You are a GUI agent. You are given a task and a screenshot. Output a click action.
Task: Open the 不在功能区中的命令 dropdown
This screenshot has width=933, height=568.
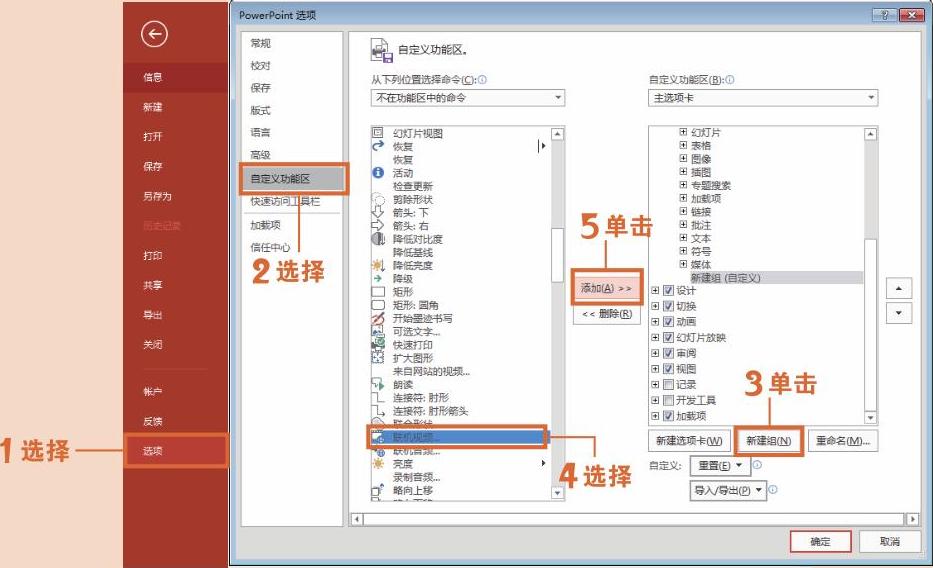(x=468, y=98)
